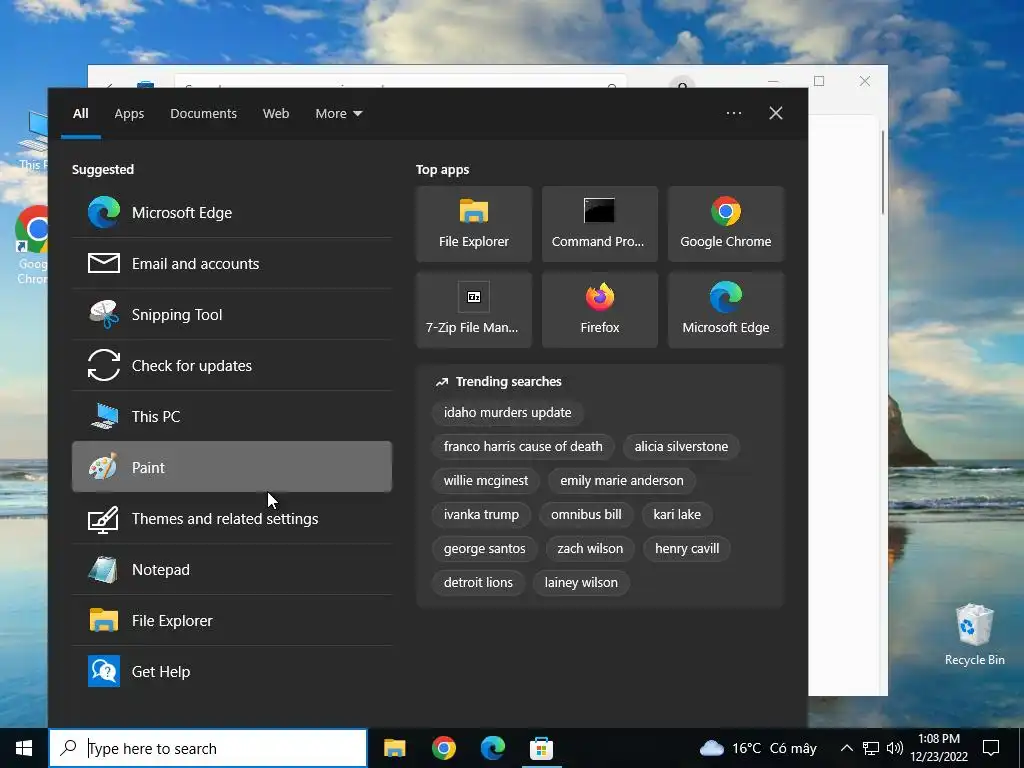
Task: Select Check for updates suggestion
Action: coord(232,365)
